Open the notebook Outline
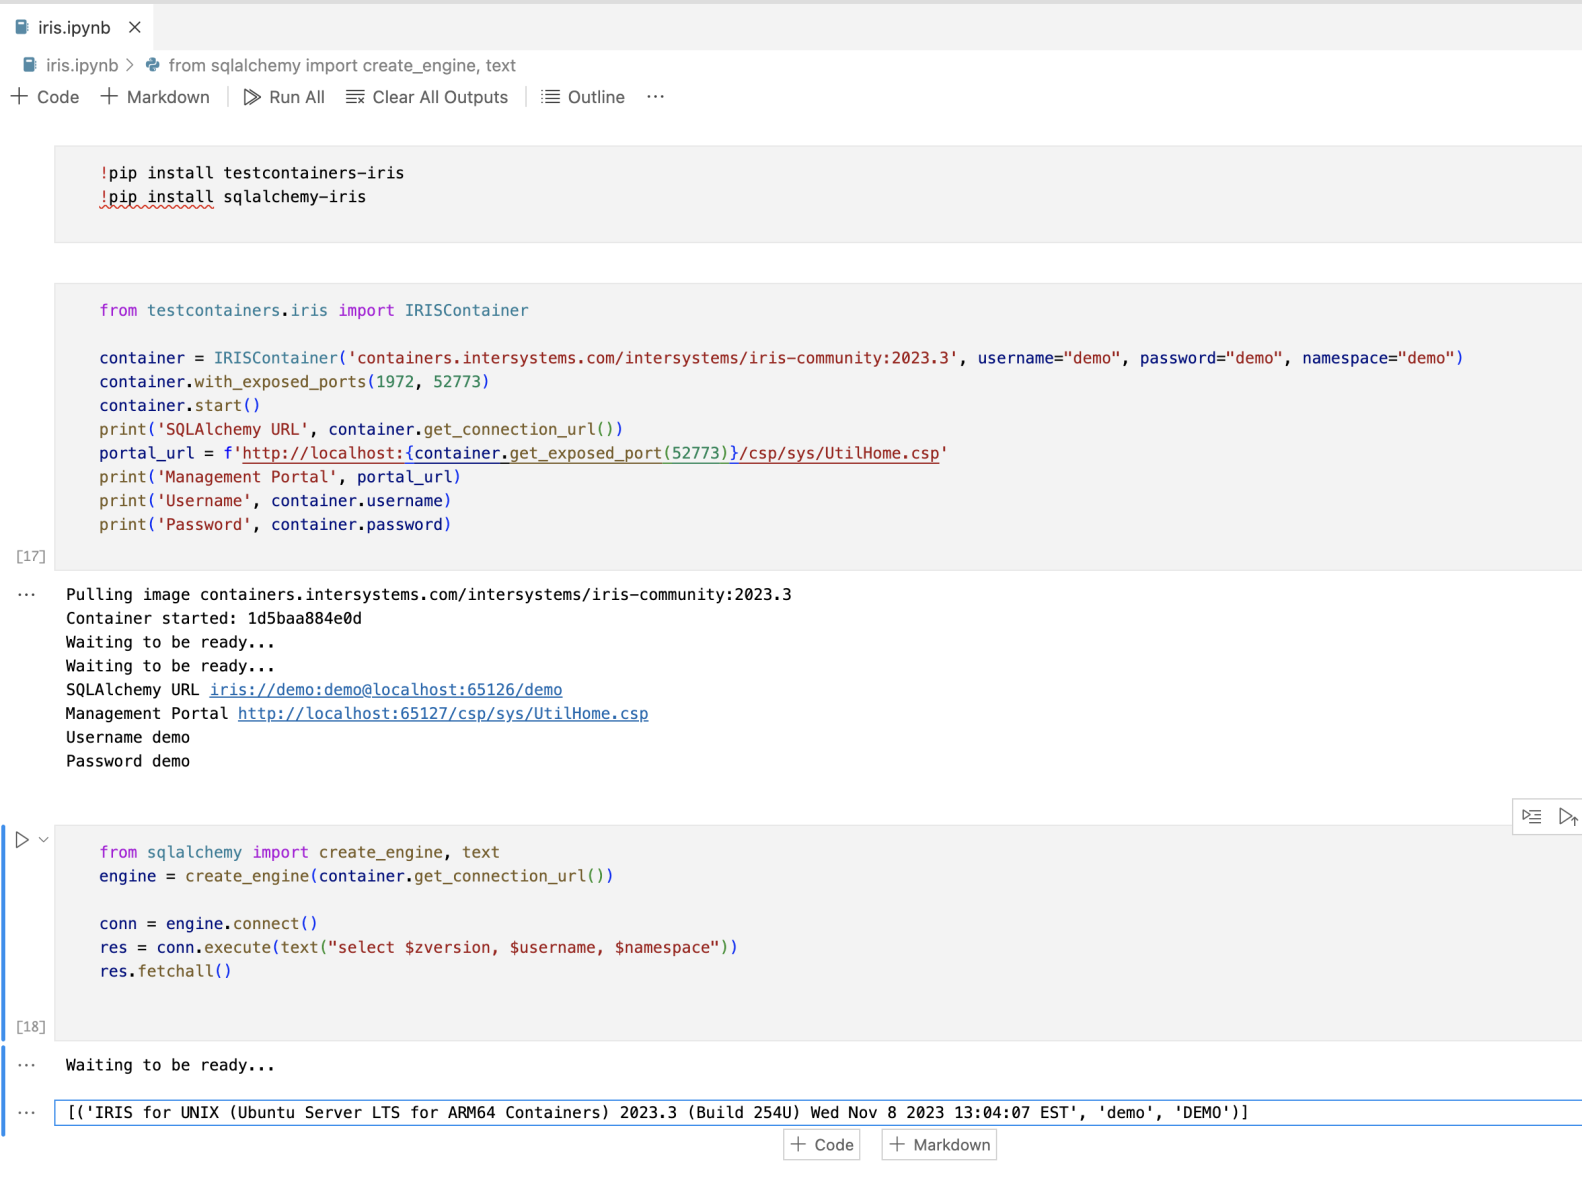The height and width of the screenshot is (1200, 1582). (583, 97)
